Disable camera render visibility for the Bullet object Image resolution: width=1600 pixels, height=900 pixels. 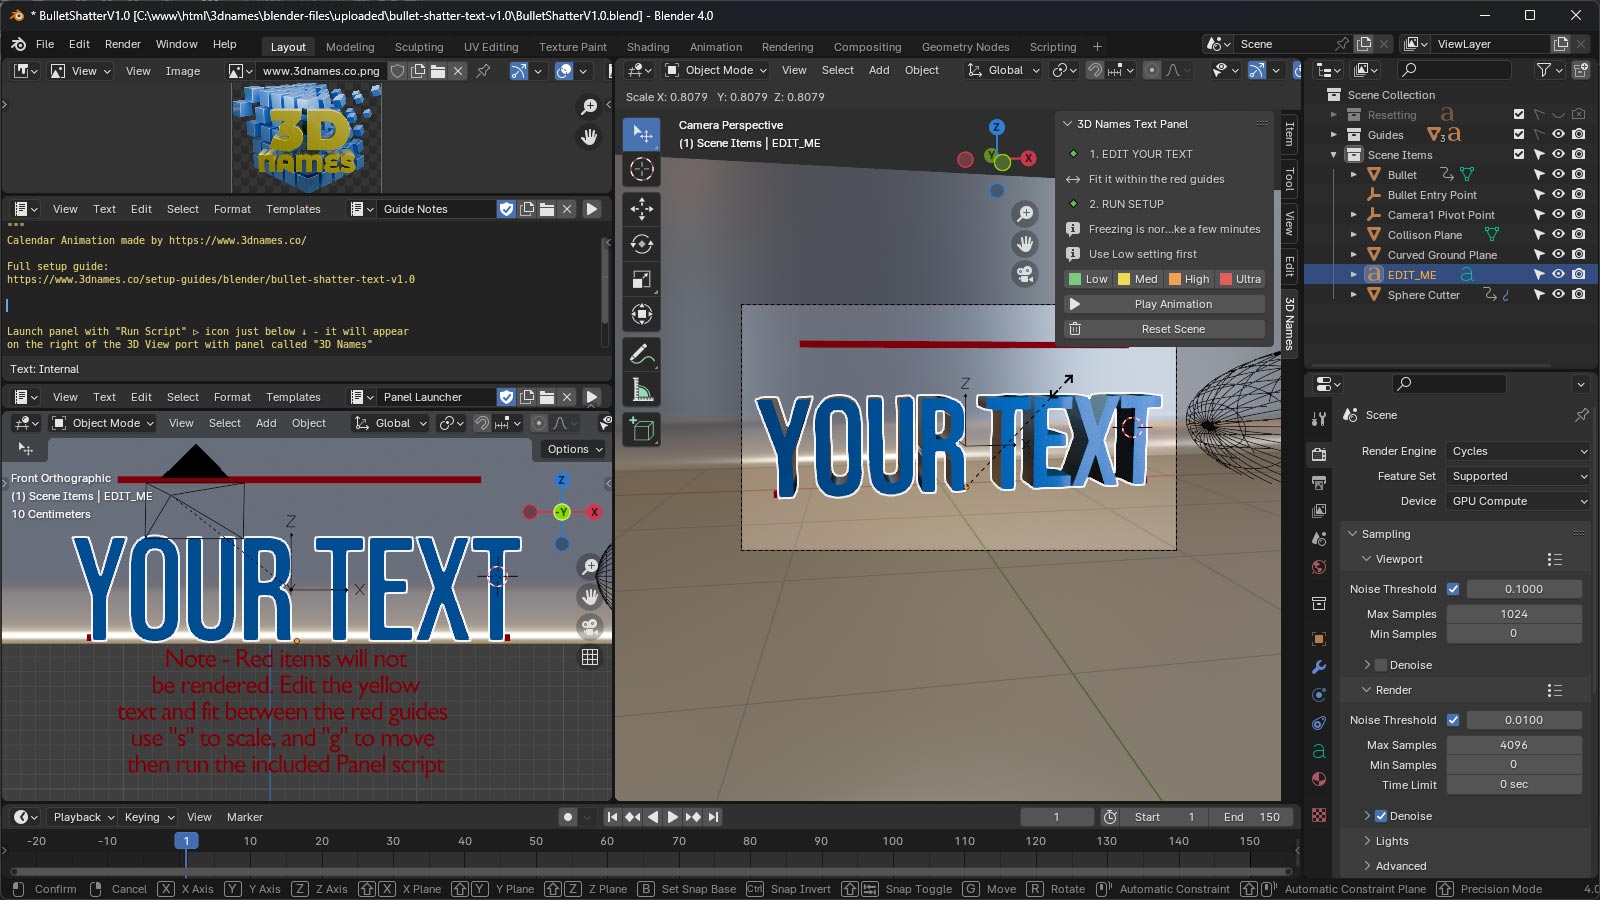pos(1578,174)
